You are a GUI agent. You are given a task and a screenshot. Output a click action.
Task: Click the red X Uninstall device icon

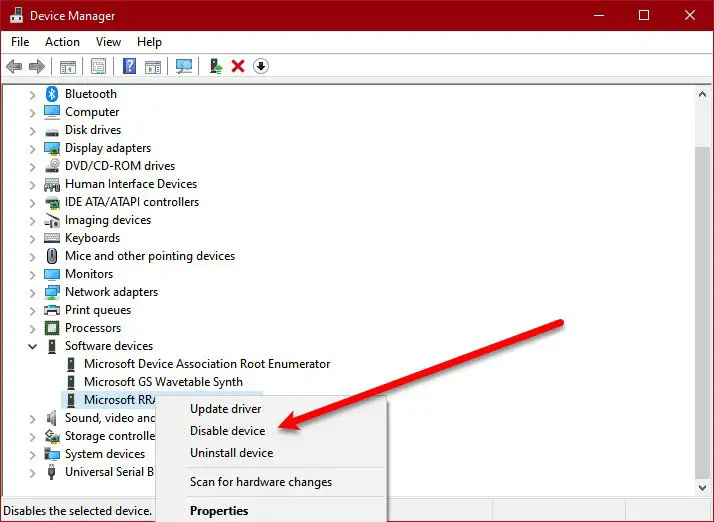238,67
